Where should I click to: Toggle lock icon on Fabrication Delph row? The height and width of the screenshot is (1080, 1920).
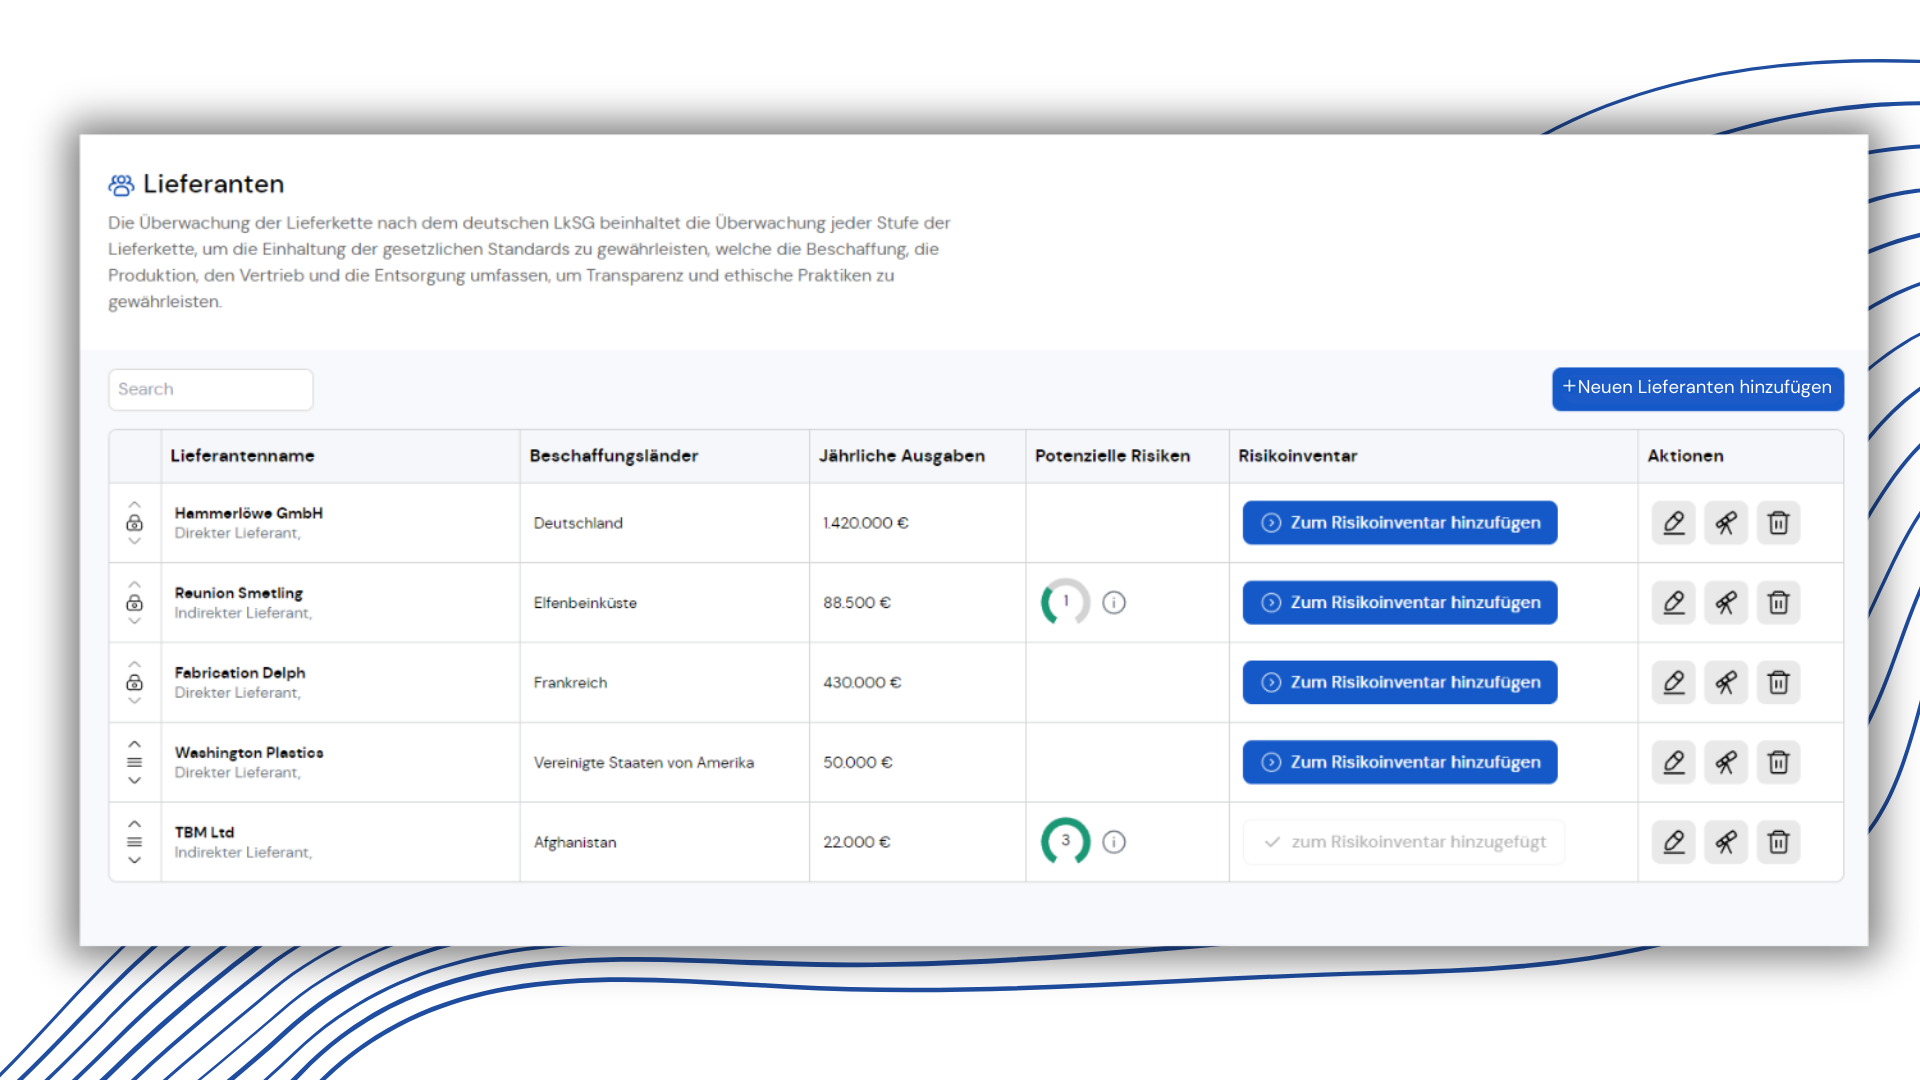click(134, 683)
